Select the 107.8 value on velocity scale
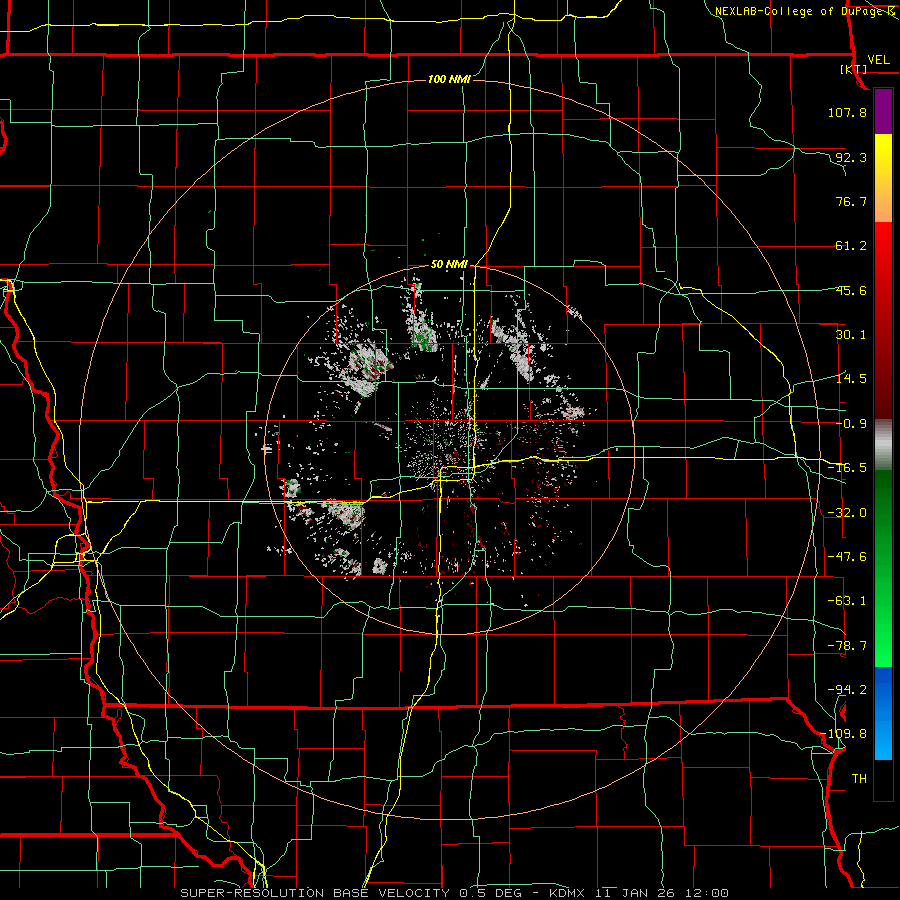Viewport: 900px width, 900px height. 847,112
